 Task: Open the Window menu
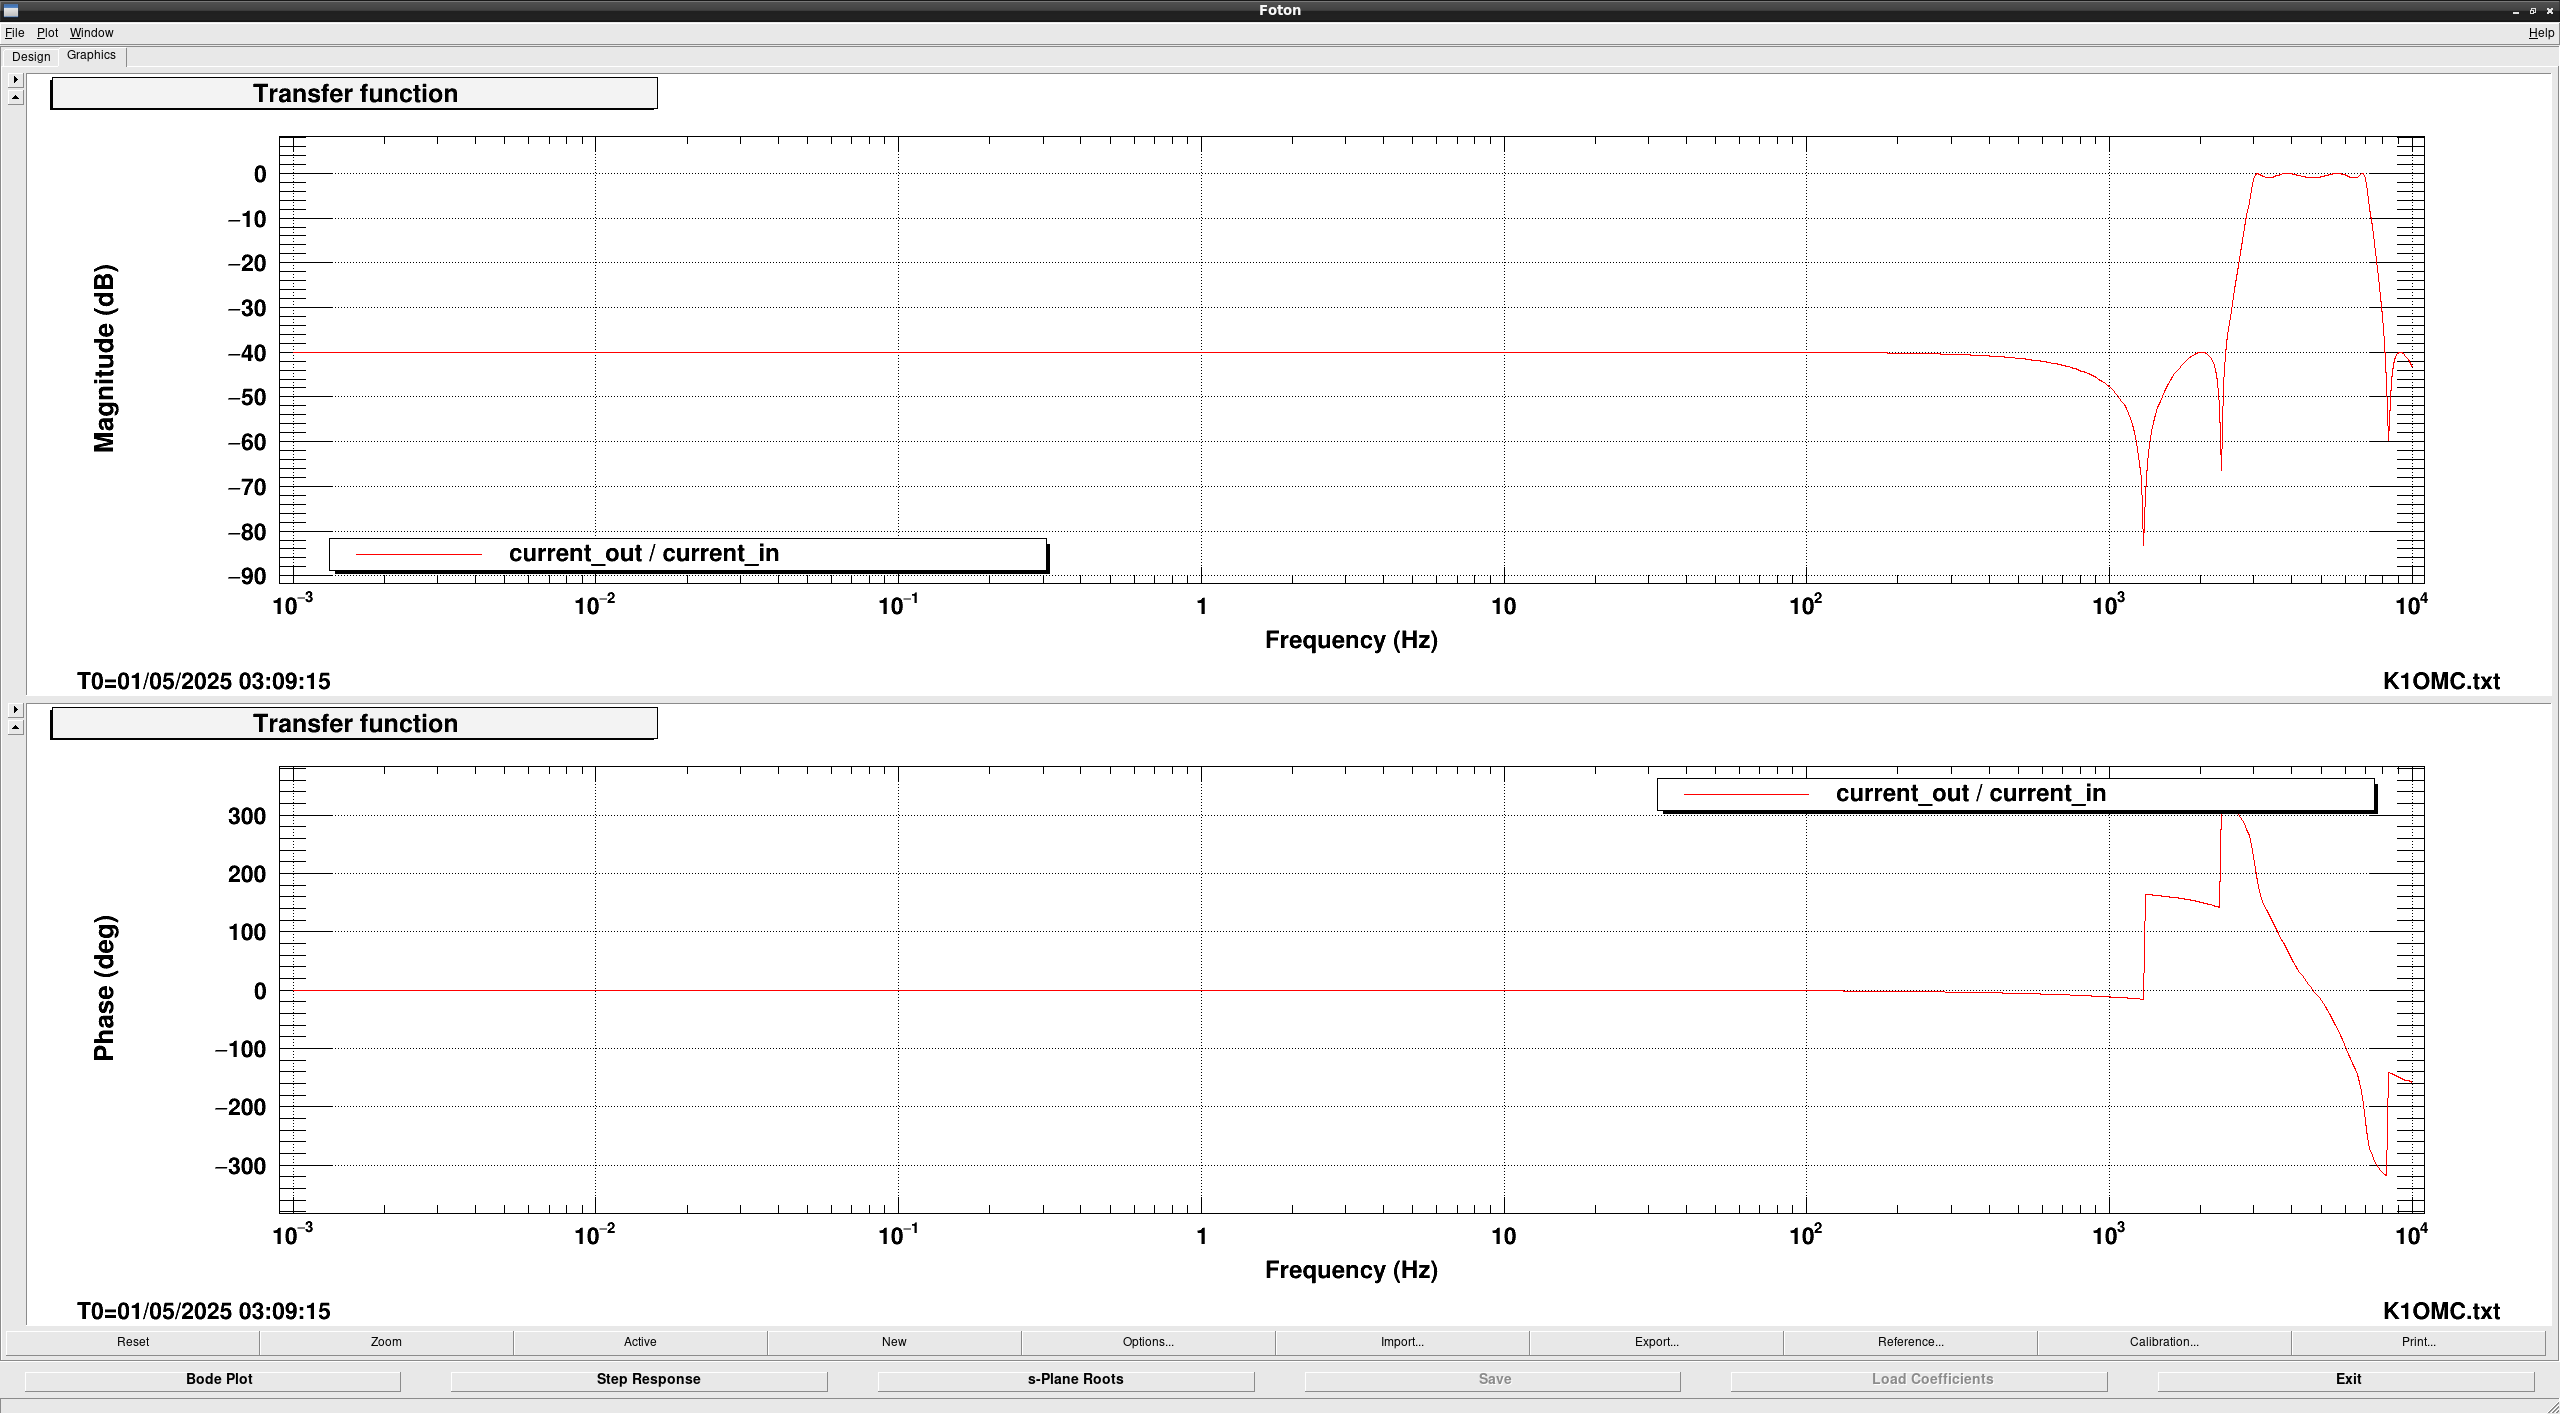click(91, 33)
